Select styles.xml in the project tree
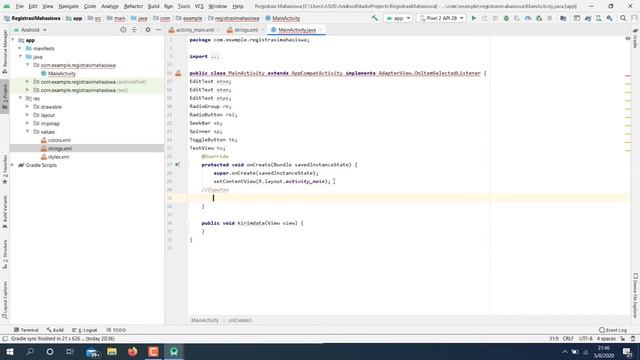This screenshot has width=640, height=360. (x=58, y=157)
